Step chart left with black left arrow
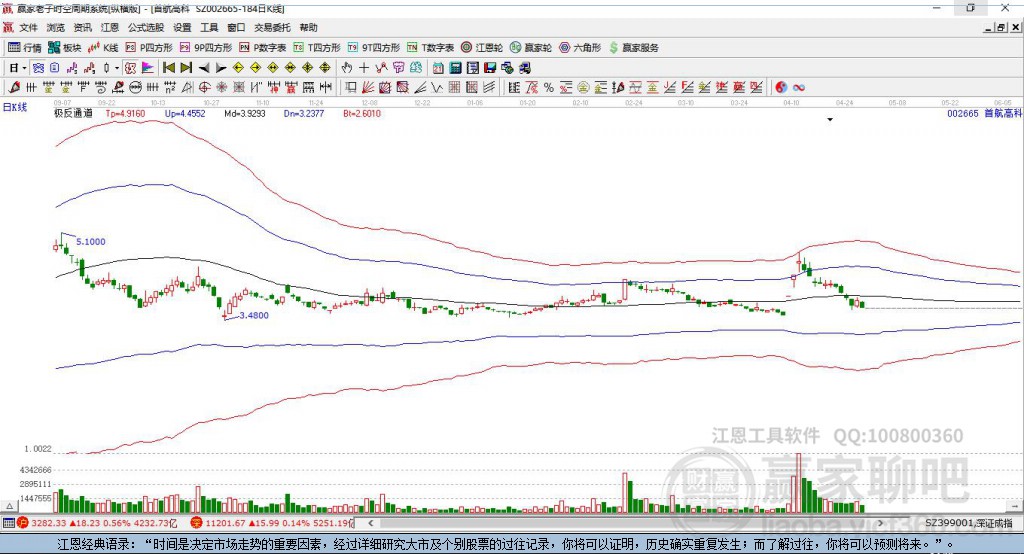 click(x=204, y=68)
